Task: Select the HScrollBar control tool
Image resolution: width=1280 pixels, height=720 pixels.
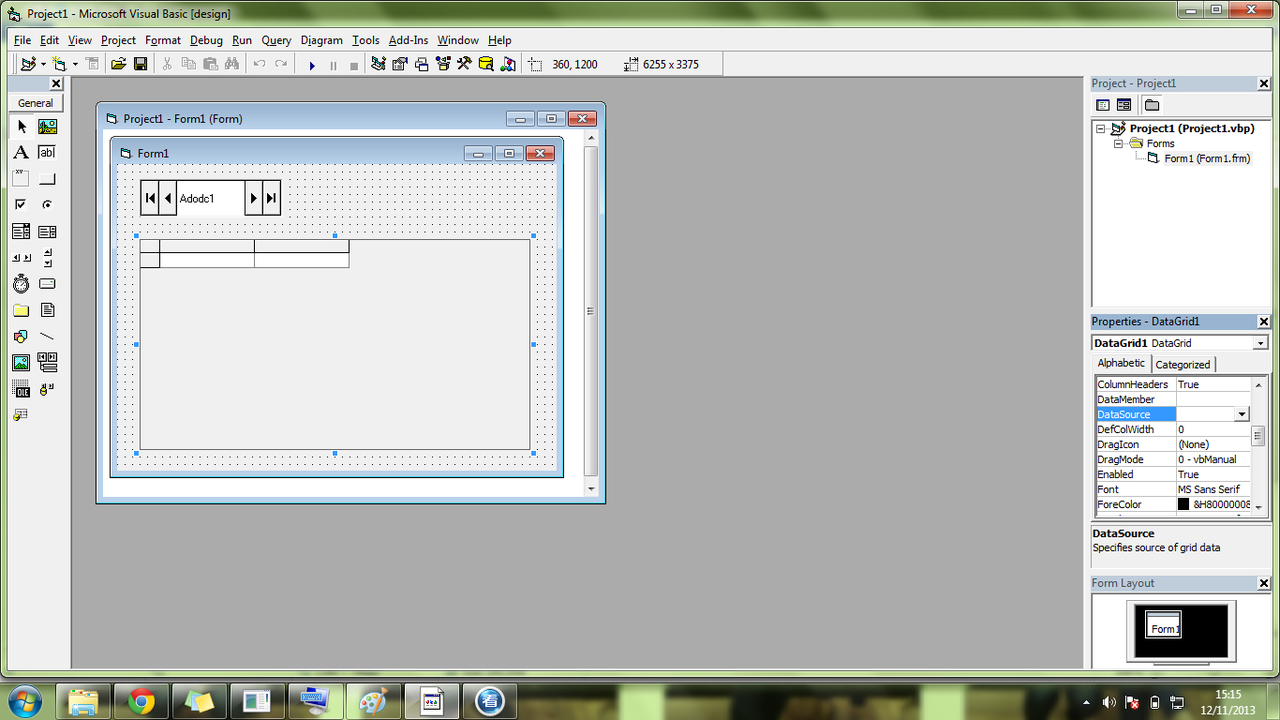Action: tap(21, 258)
